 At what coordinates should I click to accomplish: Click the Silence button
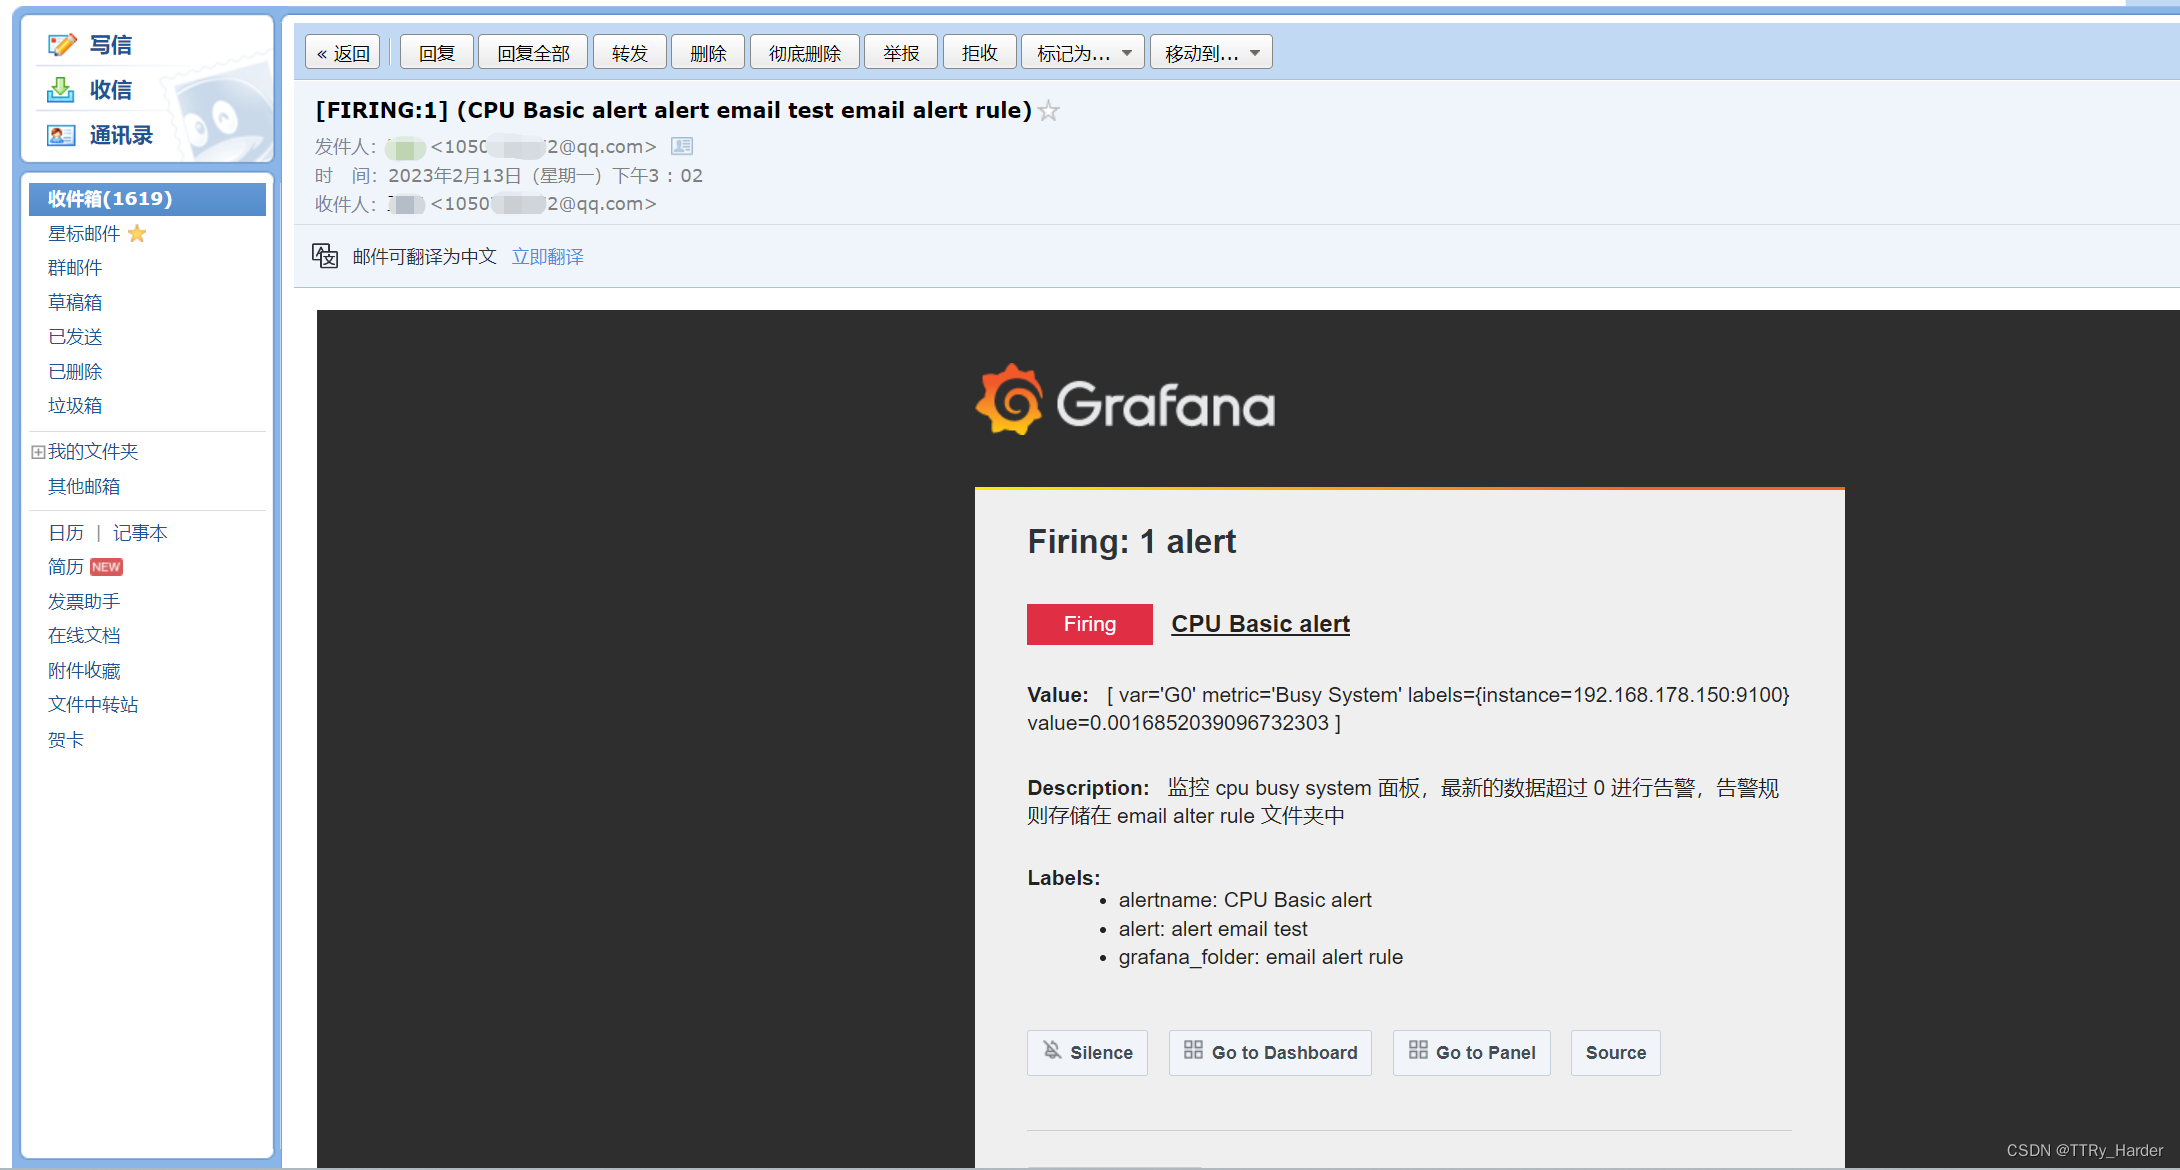point(1087,1053)
